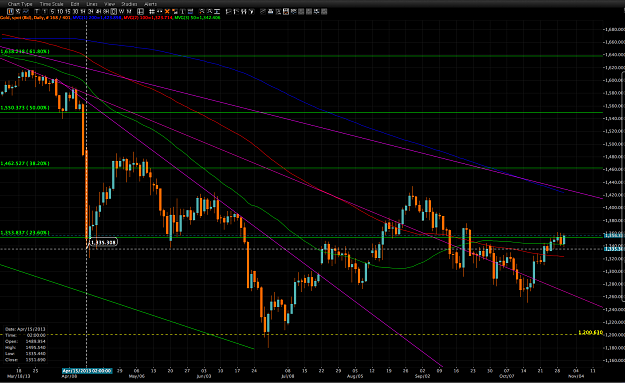Switch to the 1-minute time scale

click(45, 12)
